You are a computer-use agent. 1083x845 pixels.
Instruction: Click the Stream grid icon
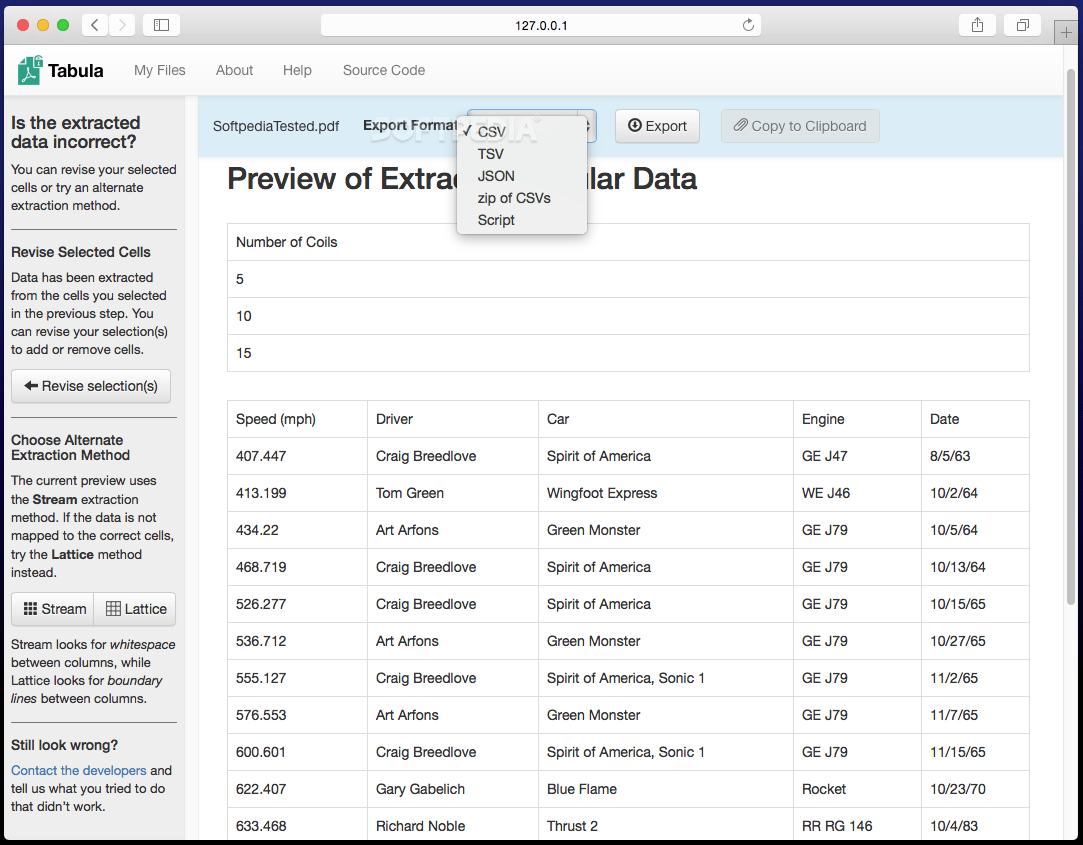click(30, 609)
